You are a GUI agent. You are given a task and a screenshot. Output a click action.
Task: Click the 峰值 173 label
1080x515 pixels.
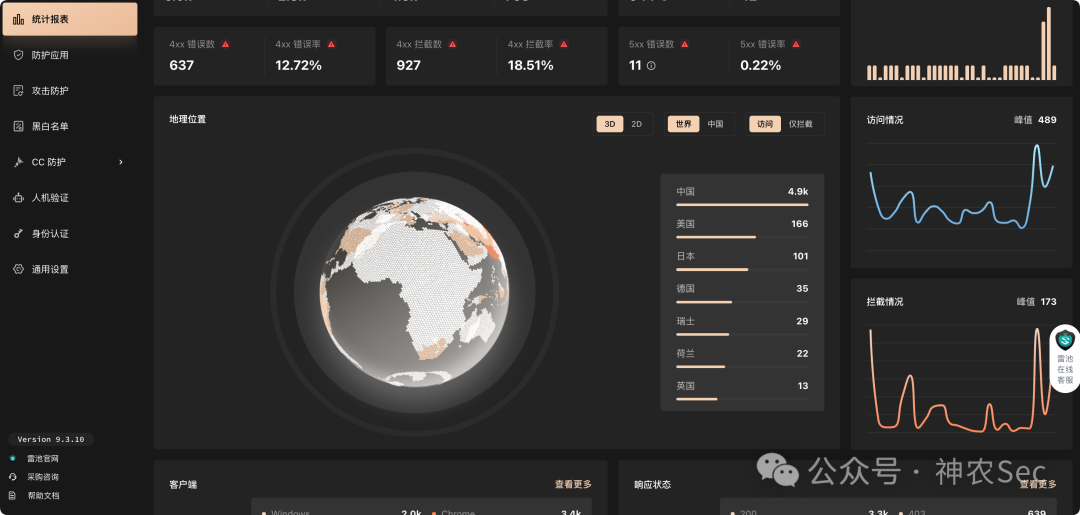pyautogui.click(x=1037, y=302)
